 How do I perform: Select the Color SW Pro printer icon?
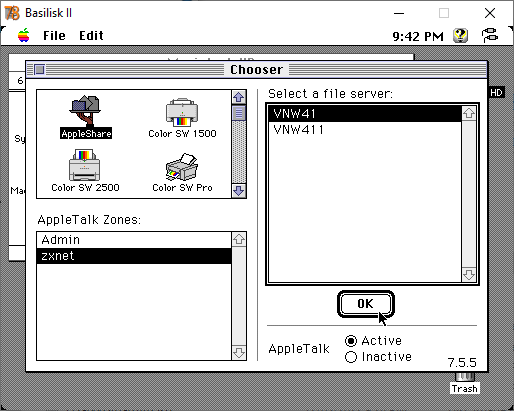pos(182,172)
